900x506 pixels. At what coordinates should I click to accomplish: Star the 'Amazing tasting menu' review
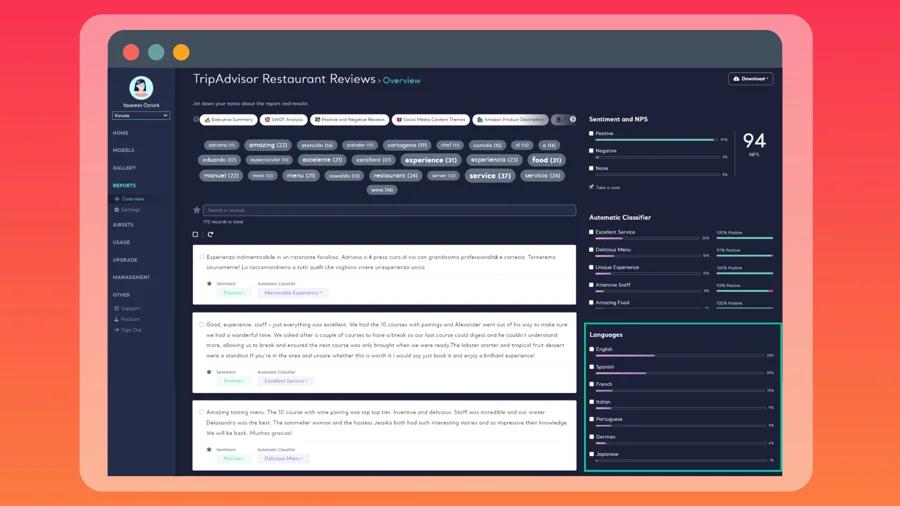point(209,450)
